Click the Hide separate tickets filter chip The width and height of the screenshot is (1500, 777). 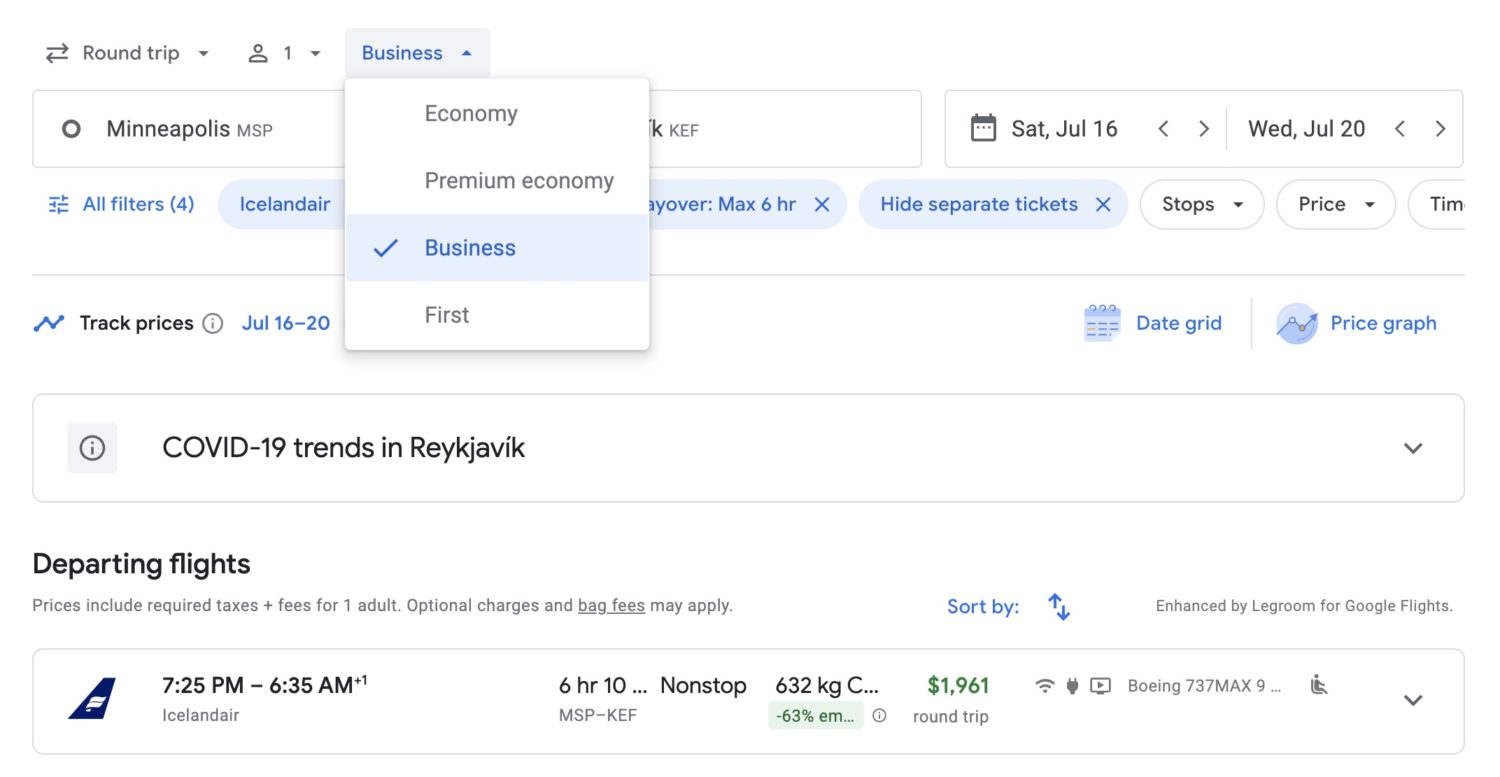[x=979, y=204]
